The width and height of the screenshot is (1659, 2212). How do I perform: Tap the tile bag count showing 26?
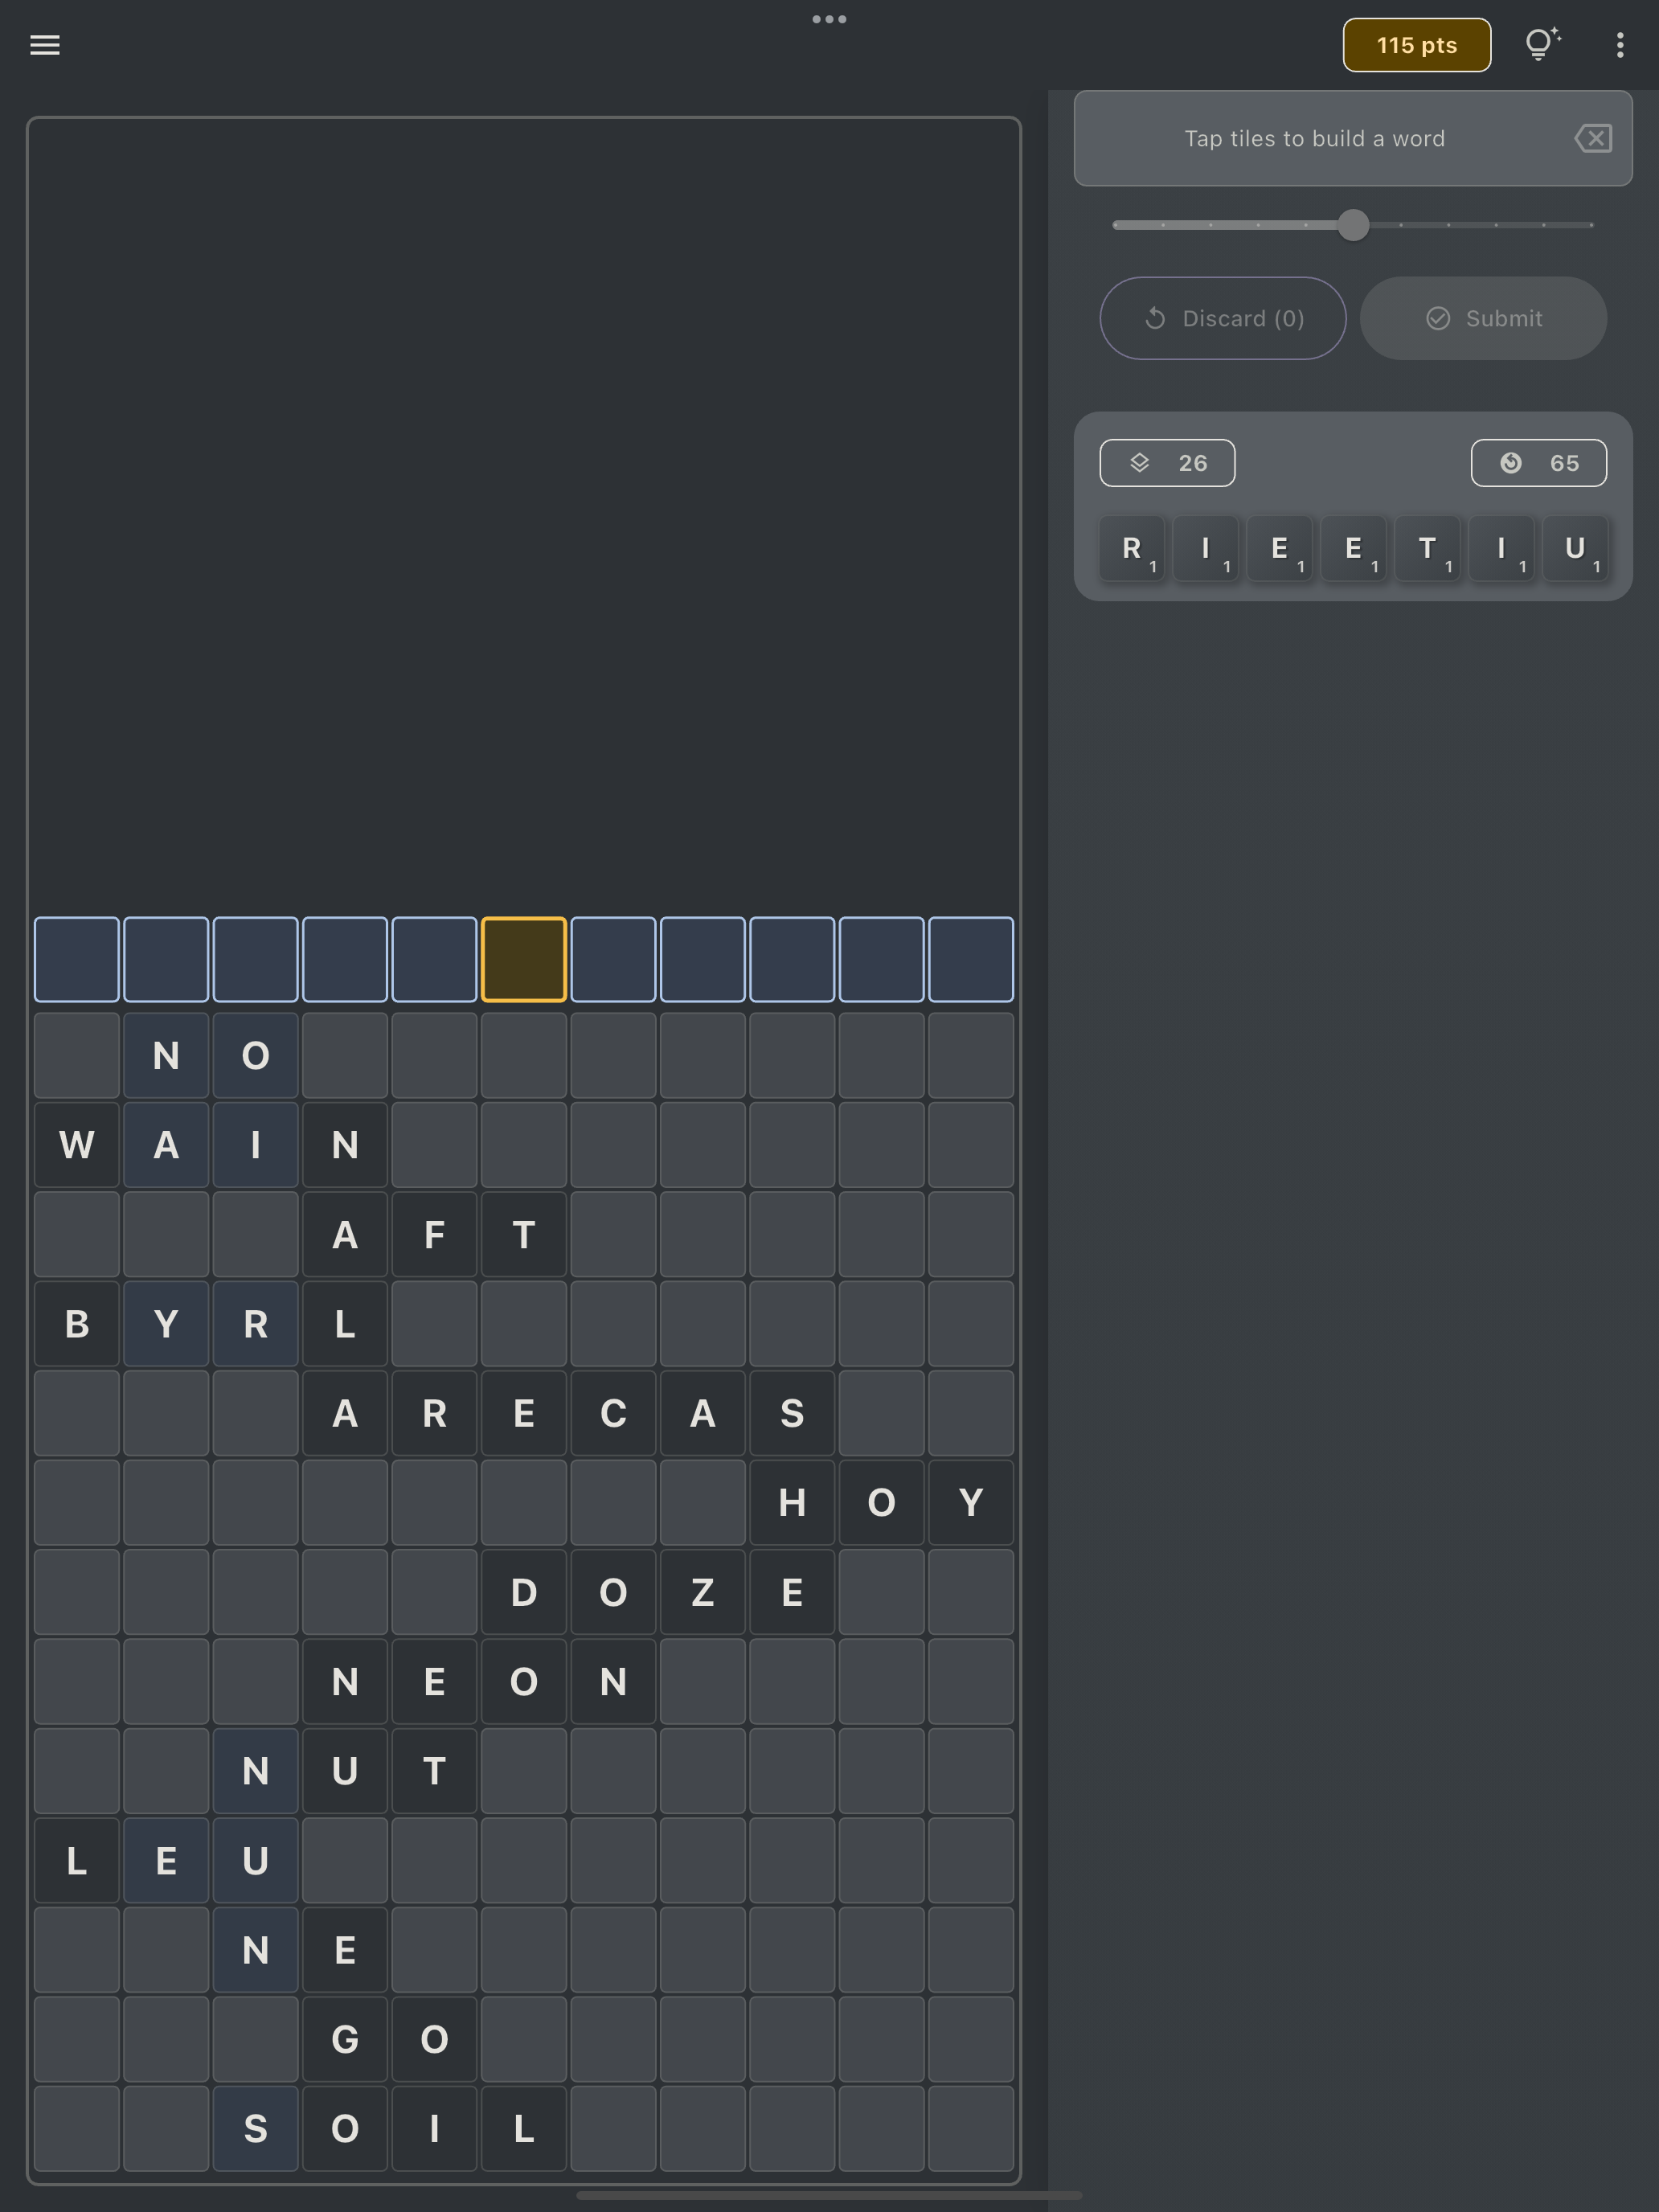pos(1167,463)
